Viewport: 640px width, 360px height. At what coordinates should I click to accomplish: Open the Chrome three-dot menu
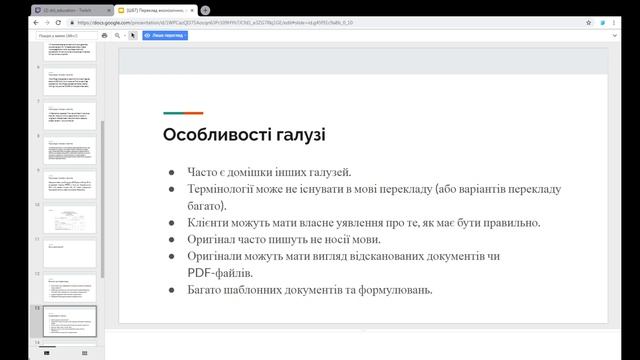(614, 23)
